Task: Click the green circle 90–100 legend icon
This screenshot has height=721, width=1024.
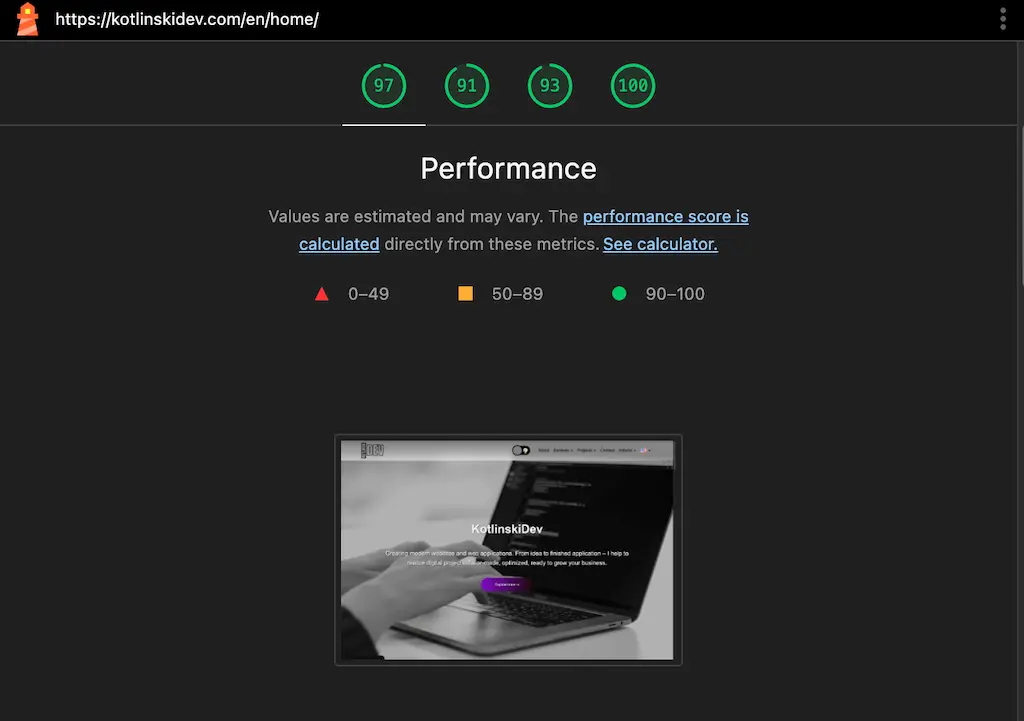Action: (x=619, y=293)
